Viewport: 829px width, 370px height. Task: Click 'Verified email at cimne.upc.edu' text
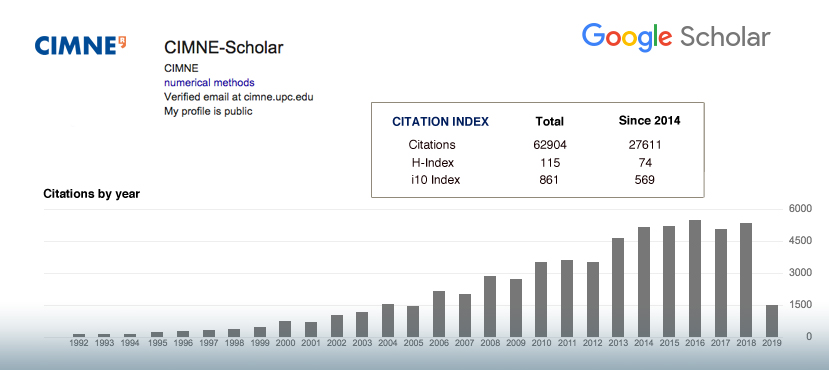pyautogui.click(x=239, y=97)
